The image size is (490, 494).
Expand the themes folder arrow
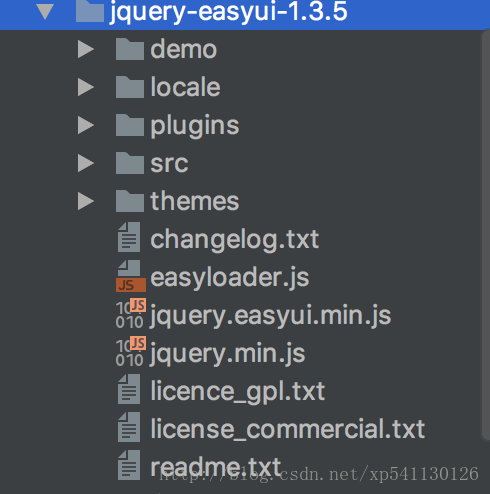click(x=86, y=201)
